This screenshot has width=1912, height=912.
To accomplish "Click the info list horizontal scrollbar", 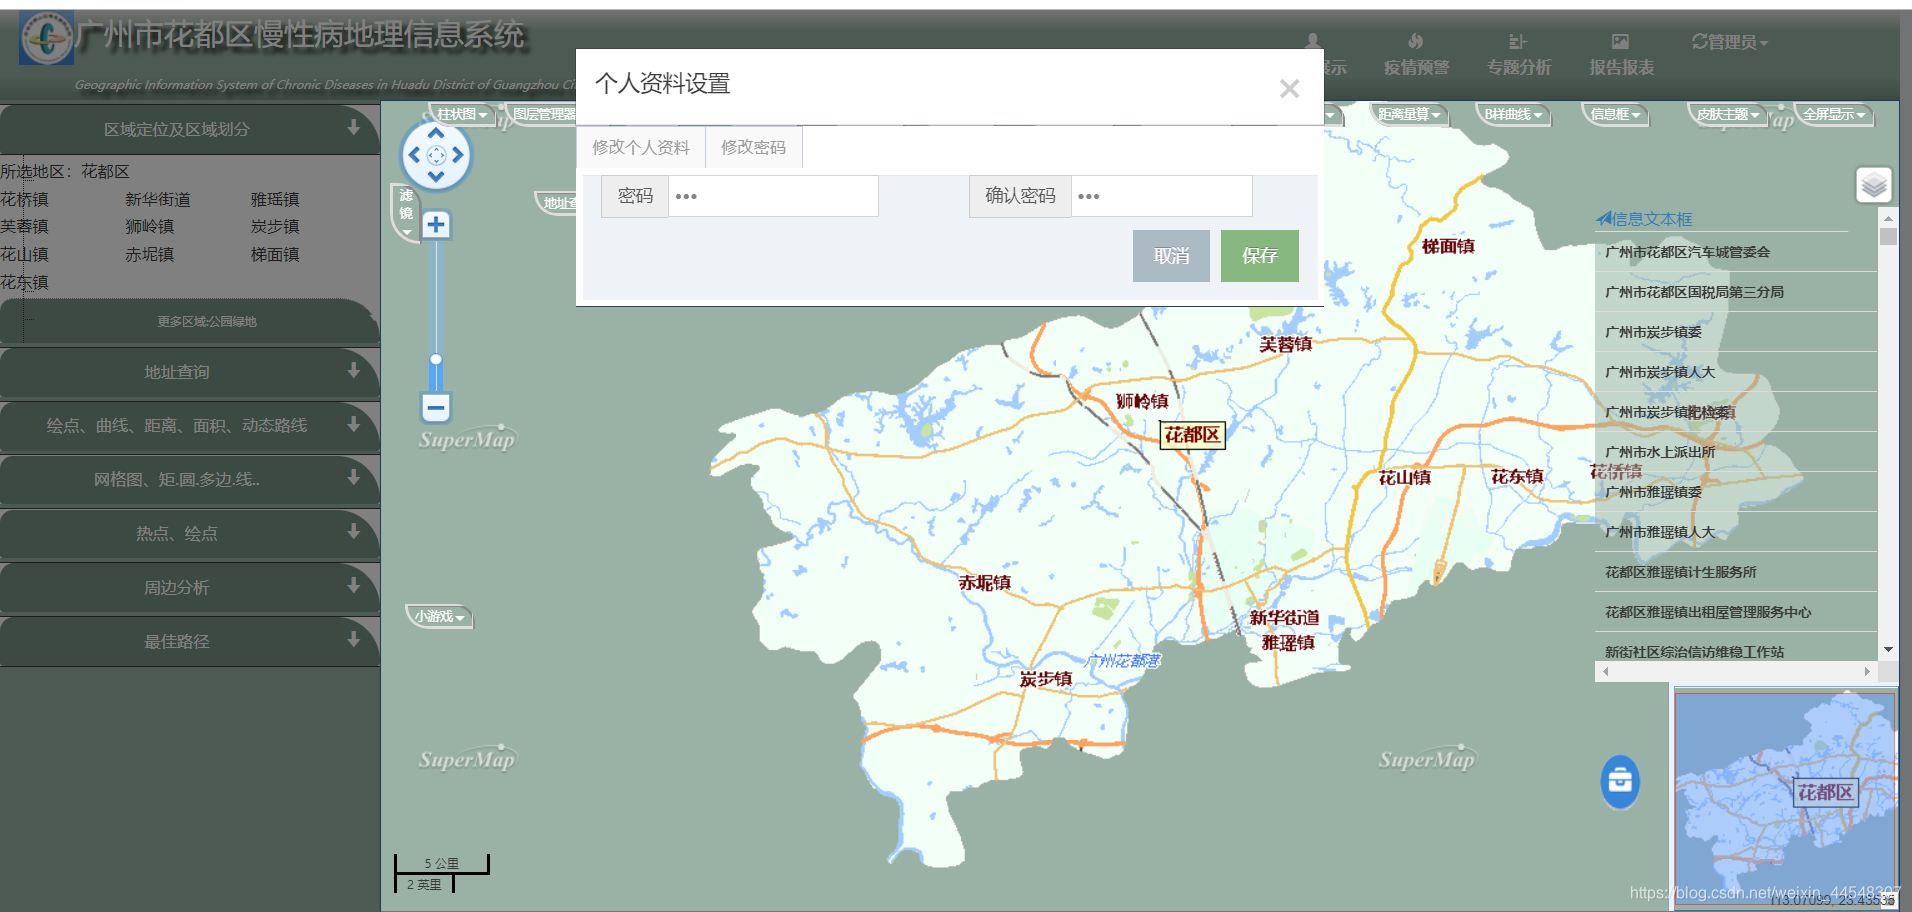I will 1735,672.
